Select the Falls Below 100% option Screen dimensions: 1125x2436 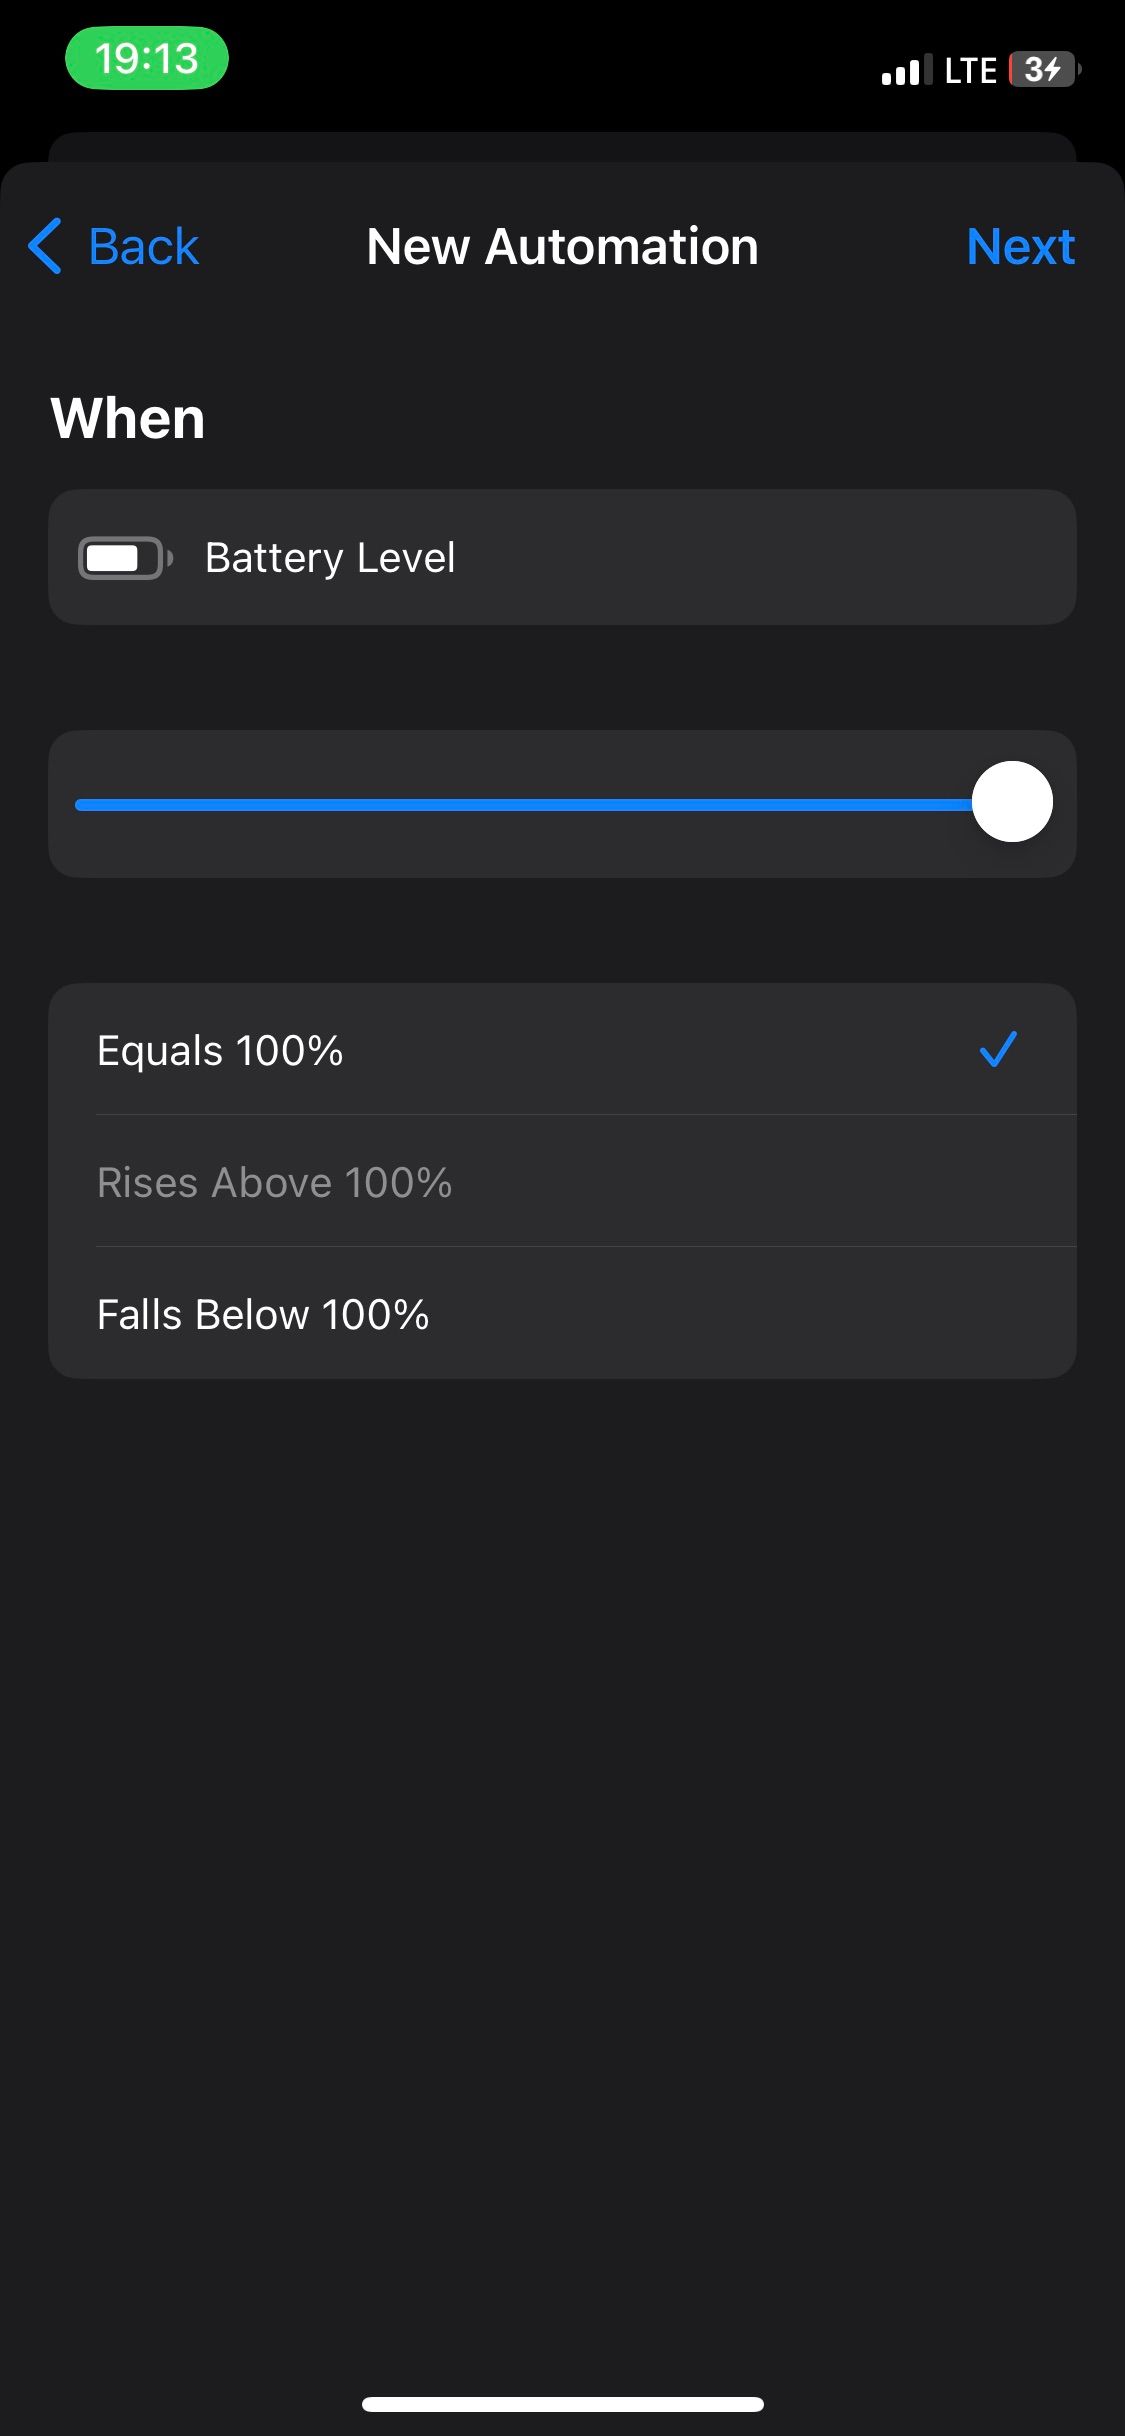pos(263,1314)
